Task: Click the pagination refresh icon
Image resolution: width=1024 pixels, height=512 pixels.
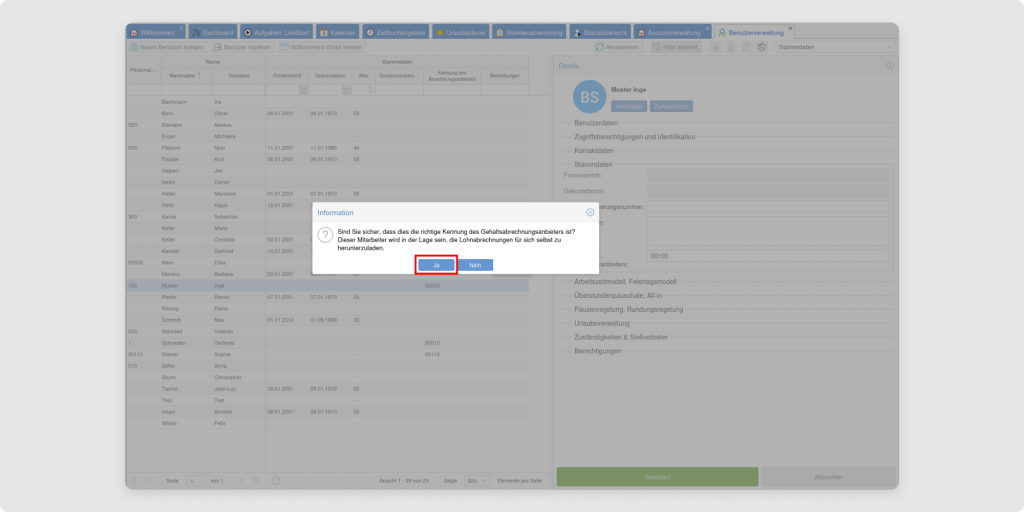Action: 276,481
